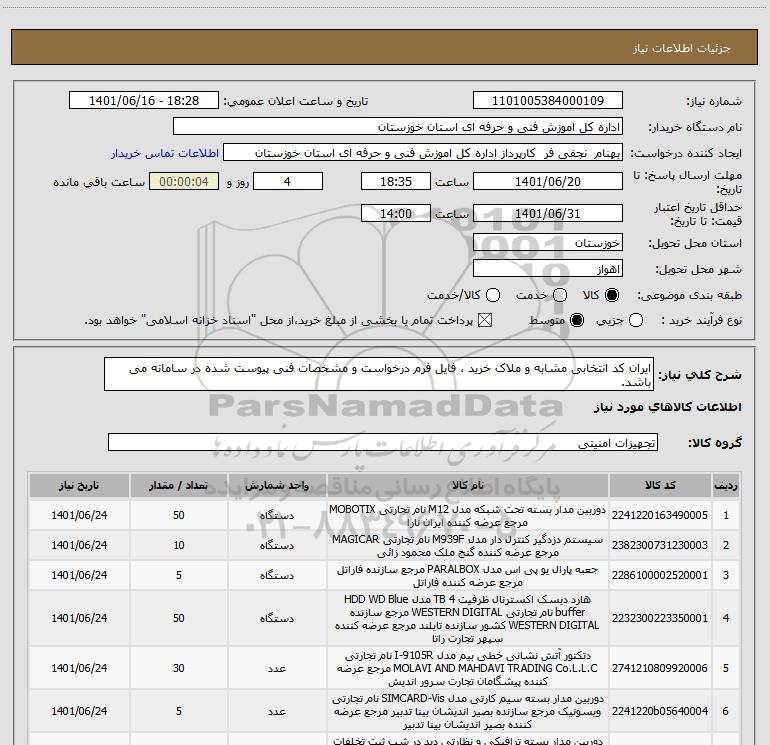Choose the متوسط purchase type radio
770x745 pixels.
point(577,320)
